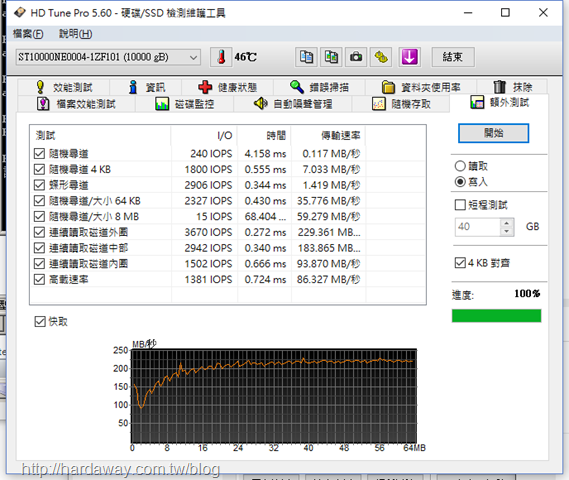569x480 pixels.
Task: Click the copy text to clipboard icon
Action: (306, 57)
